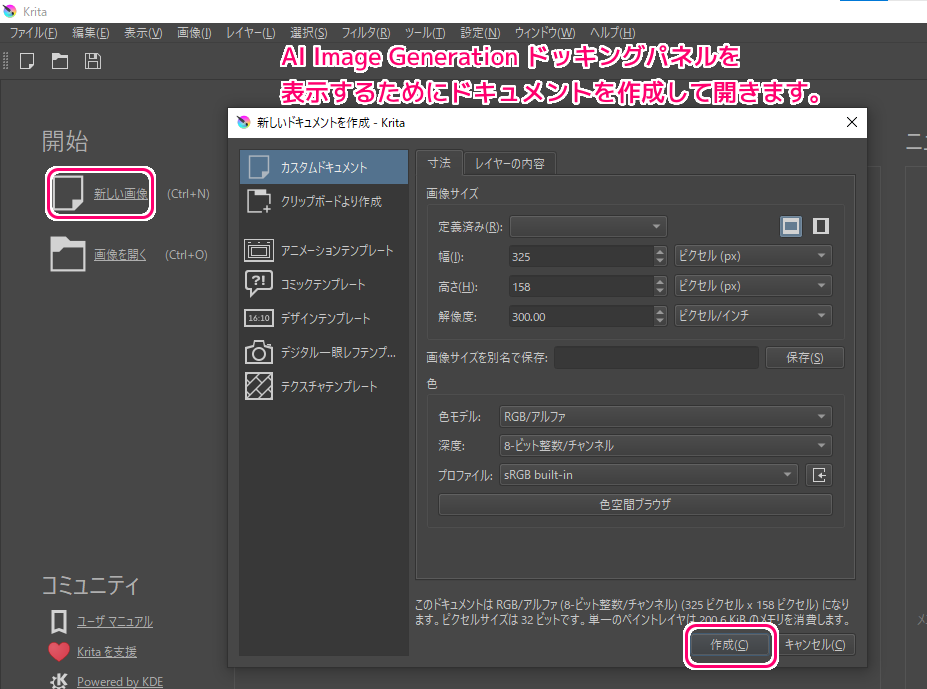Viewport: 927px width, 689px height.
Task: Toggle landscape orientation button
Action: 791,226
